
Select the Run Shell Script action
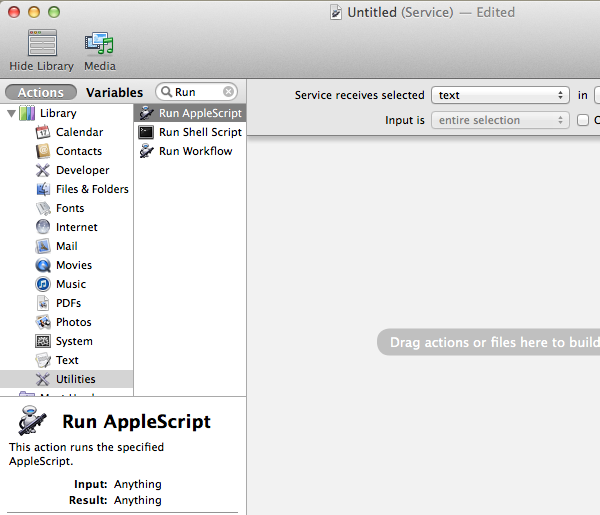coord(190,132)
